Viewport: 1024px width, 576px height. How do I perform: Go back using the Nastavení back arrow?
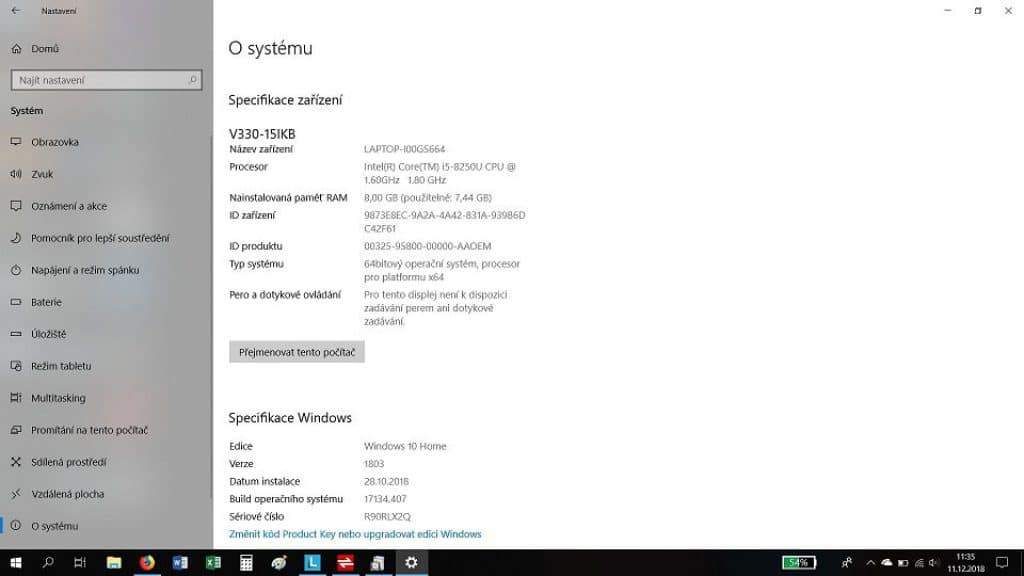(16, 10)
